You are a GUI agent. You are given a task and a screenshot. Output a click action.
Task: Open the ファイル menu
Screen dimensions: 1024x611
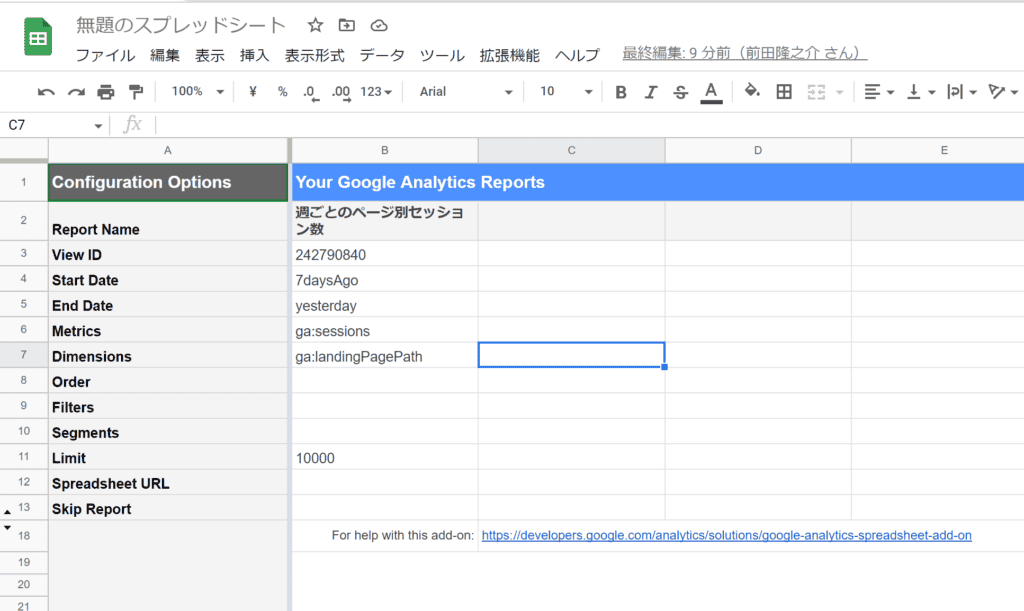pyautogui.click(x=106, y=55)
